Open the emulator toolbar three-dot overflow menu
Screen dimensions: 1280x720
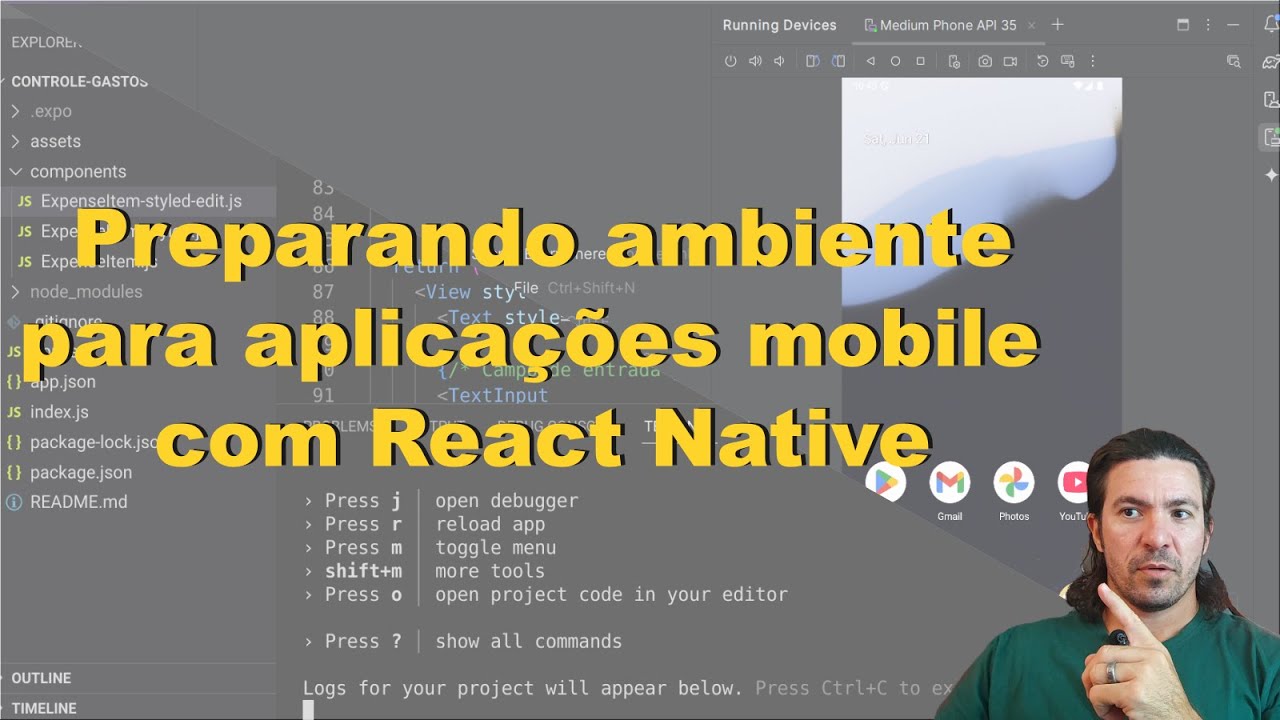click(1093, 61)
